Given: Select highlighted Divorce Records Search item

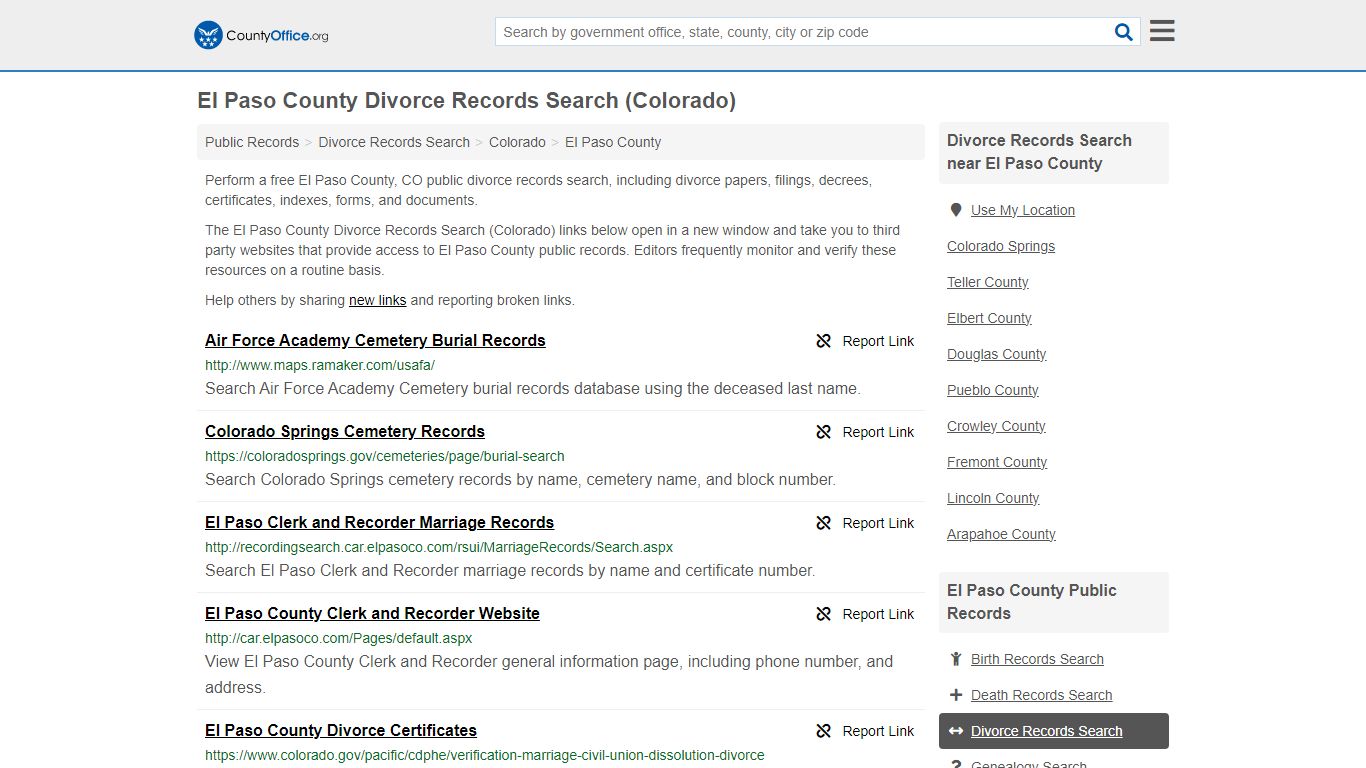Looking at the screenshot, I should pyautogui.click(x=1054, y=731).
